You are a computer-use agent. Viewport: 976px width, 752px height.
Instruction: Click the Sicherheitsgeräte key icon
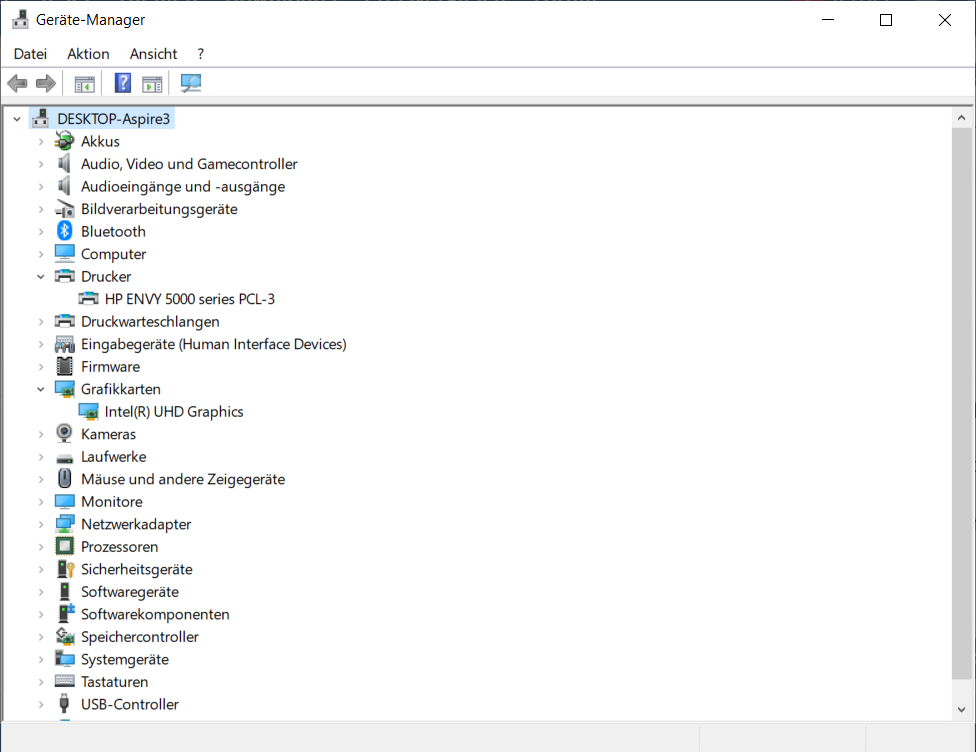[65, 568]
